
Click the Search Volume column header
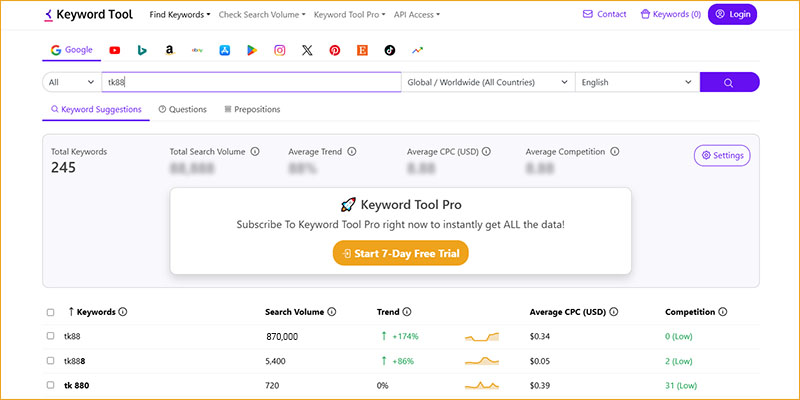(x=294, y=312)
